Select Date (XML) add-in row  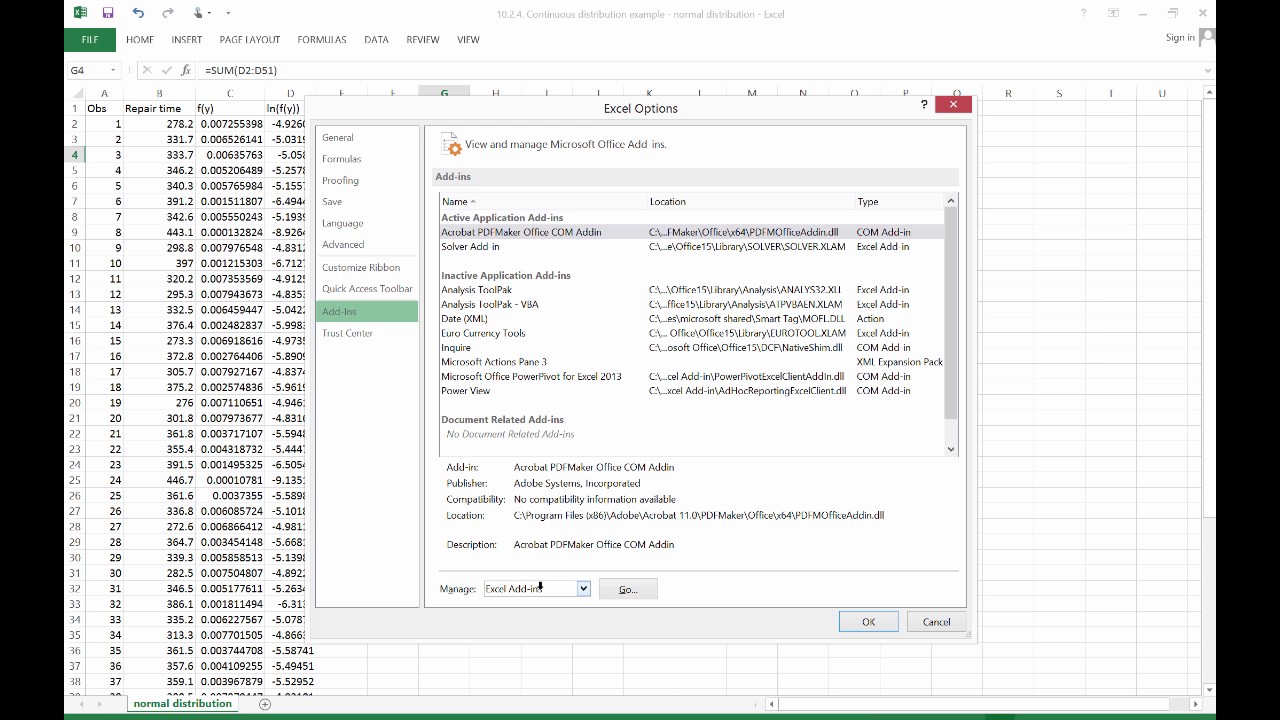691,319
